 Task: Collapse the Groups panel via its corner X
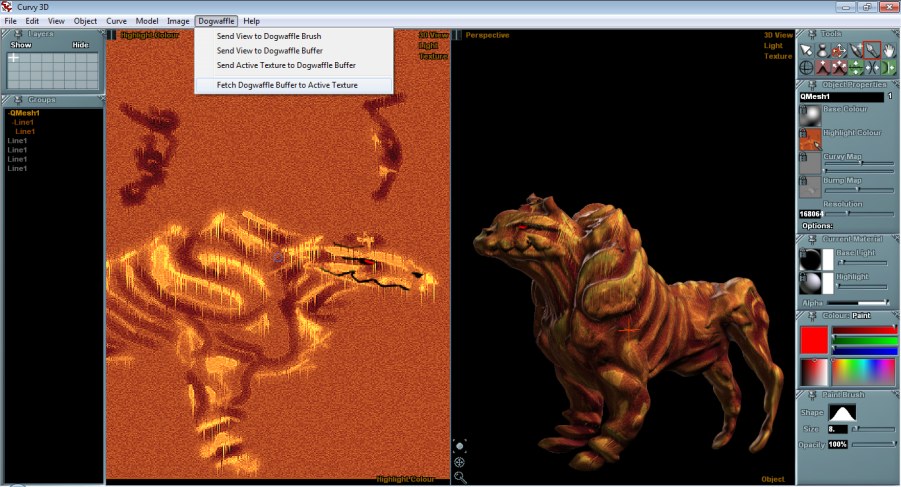[101, 98]
